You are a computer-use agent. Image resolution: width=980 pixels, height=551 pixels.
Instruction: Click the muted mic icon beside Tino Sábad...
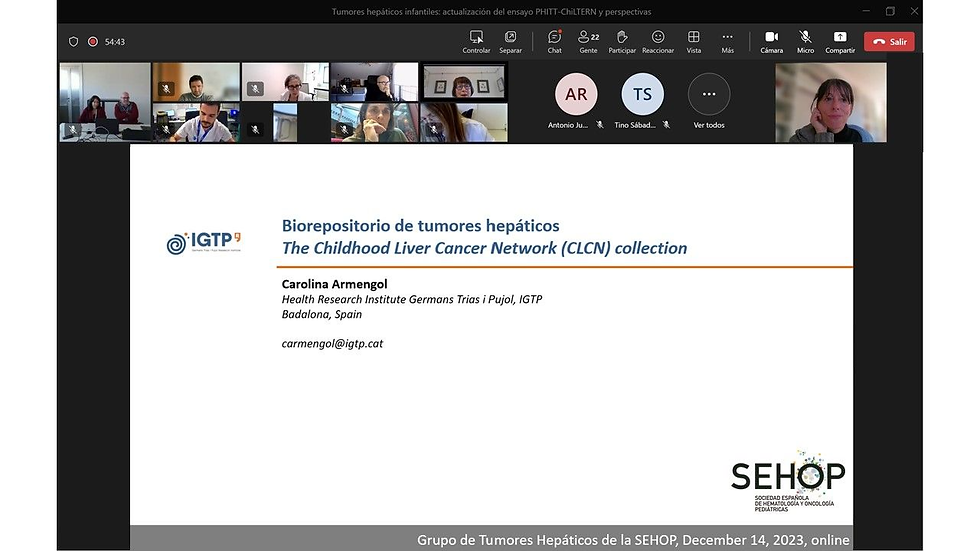coord(666,125)
